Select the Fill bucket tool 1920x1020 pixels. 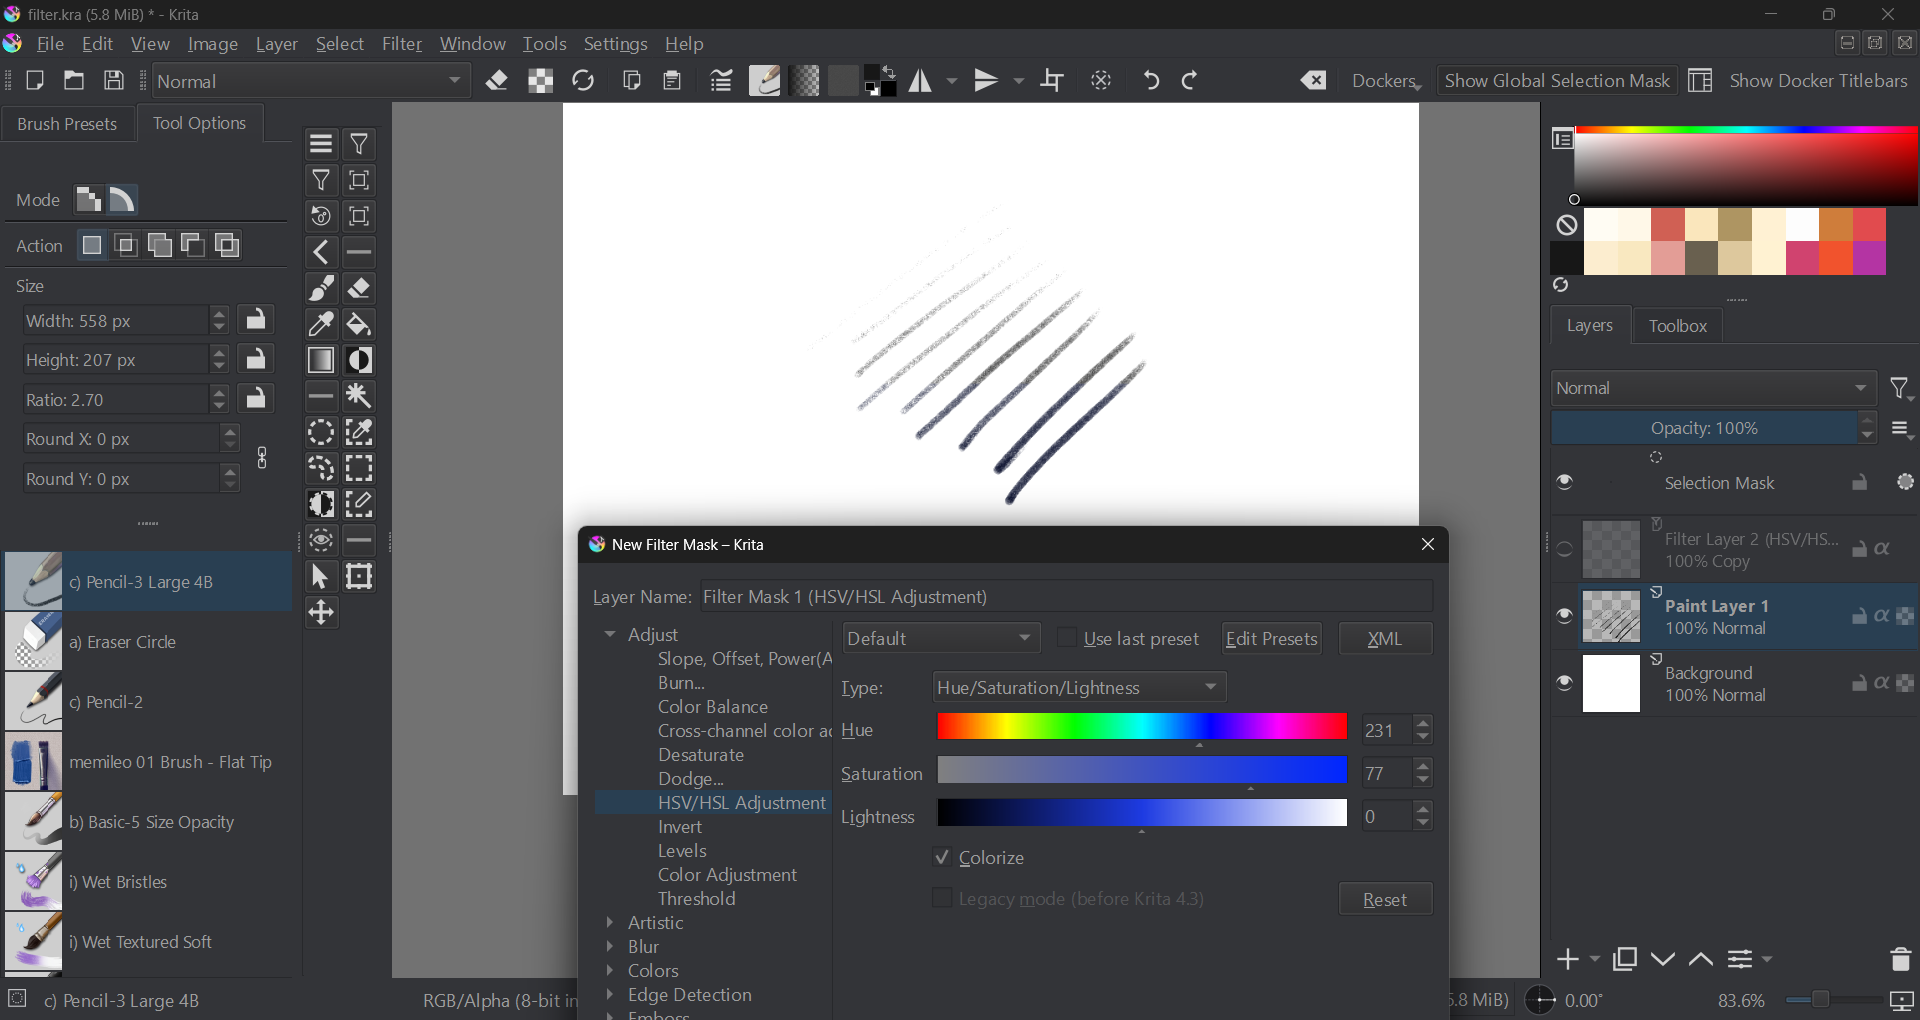(x=359, y=325)
